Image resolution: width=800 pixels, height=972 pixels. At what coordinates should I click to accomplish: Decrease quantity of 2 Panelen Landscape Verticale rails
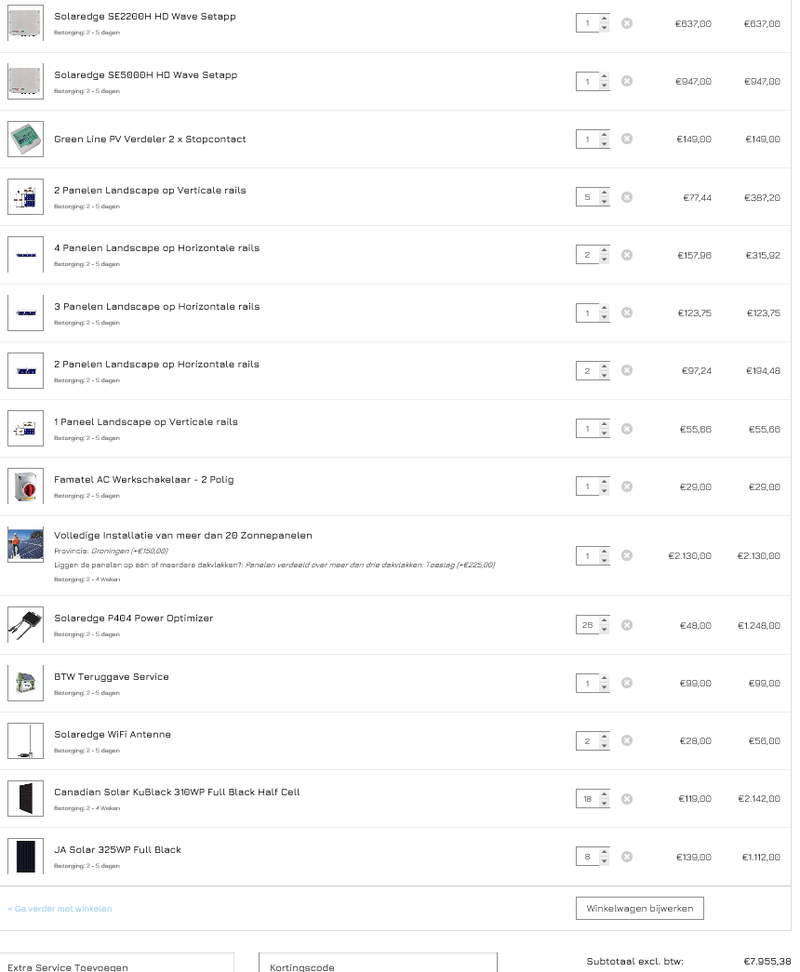click(603, 201)
